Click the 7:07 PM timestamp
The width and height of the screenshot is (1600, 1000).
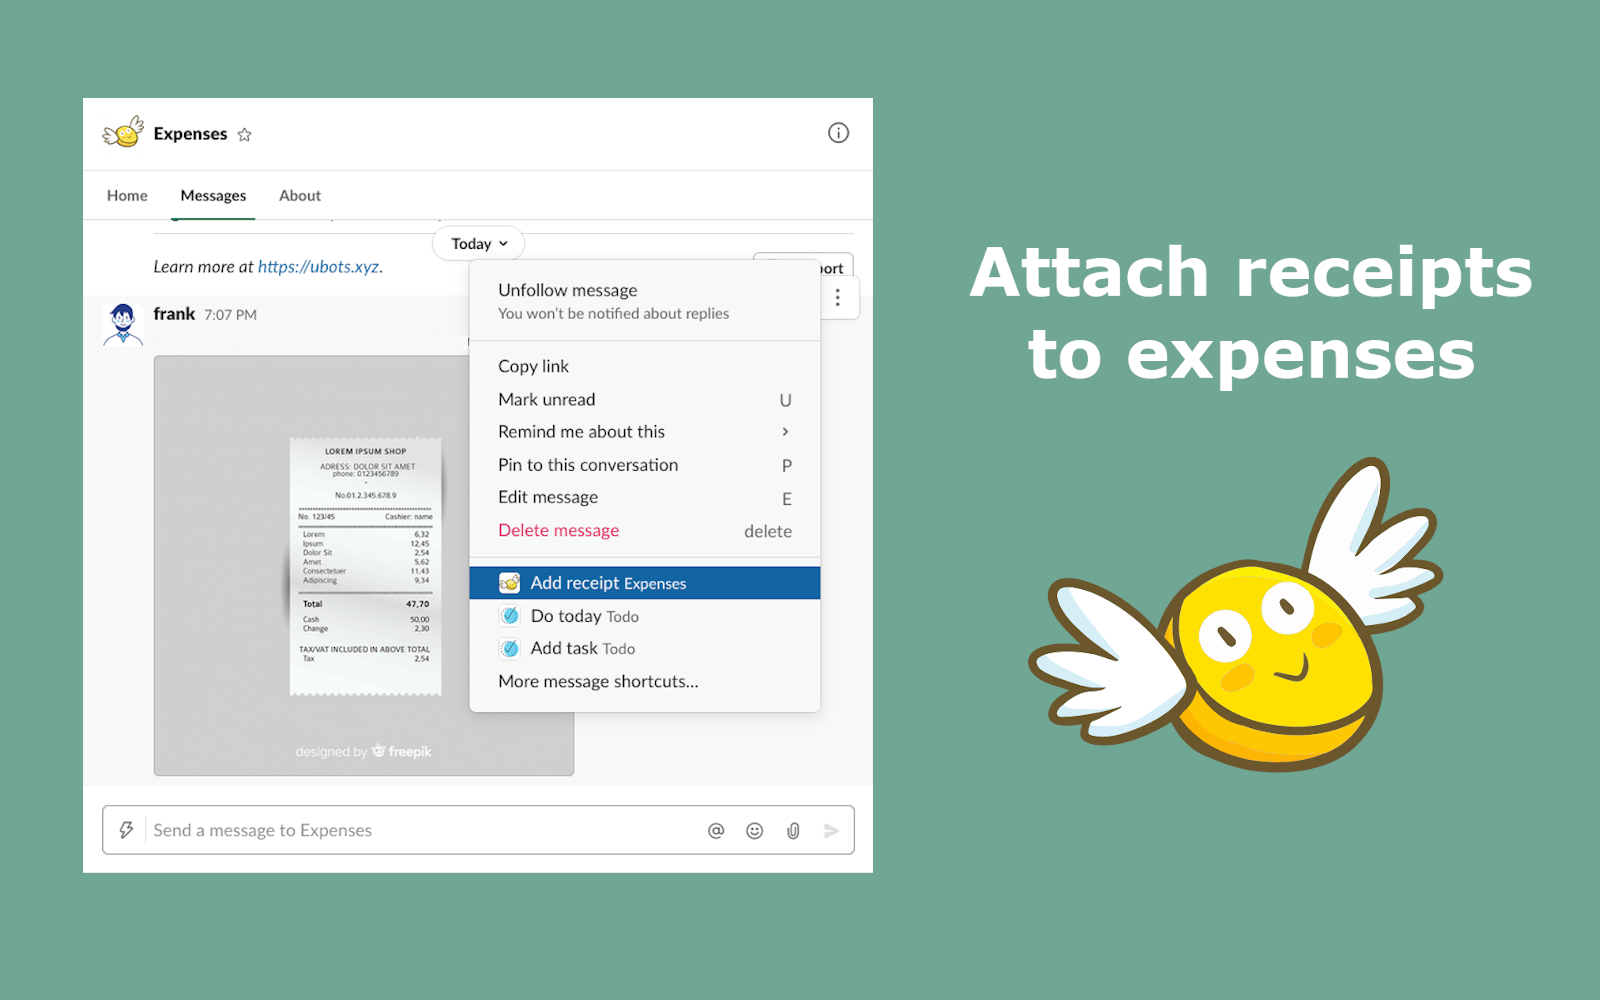point(230,315)
